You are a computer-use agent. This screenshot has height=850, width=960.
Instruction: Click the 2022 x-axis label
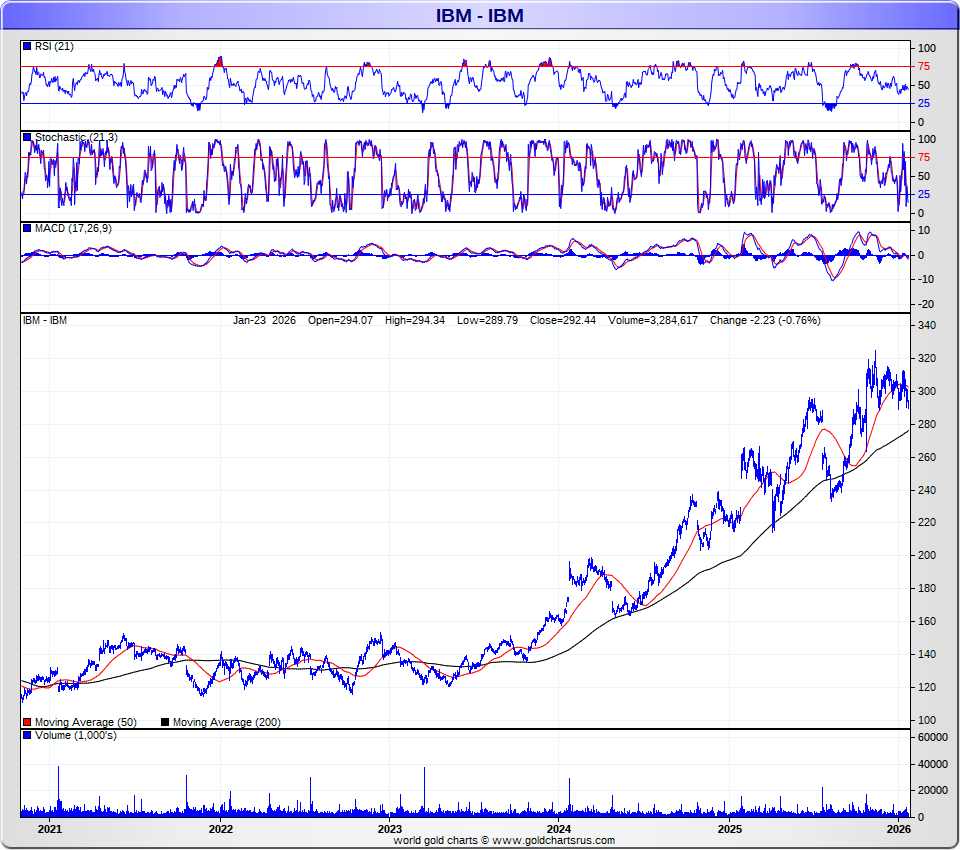220,829
